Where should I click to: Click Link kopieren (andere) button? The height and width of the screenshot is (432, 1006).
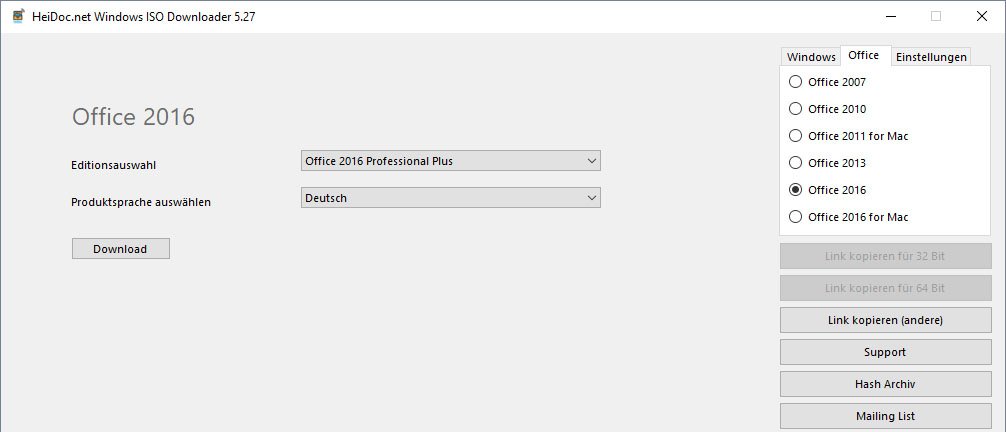(885, 320)
